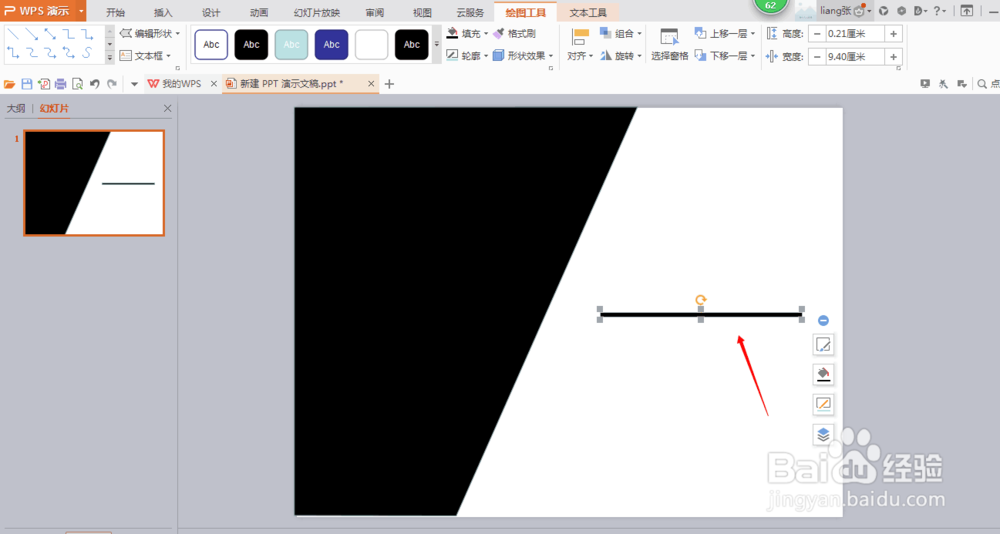Click the floating fill bucket icon
The height and width of the screenshot is (534, 1000).
823,375
